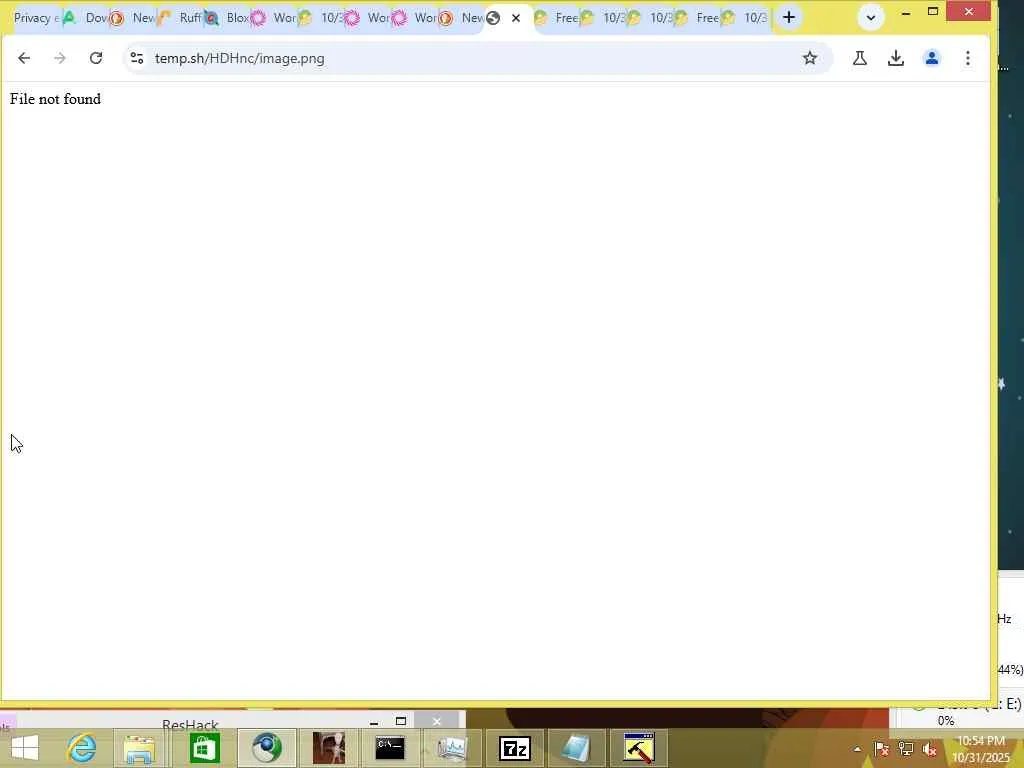The height and width of the screenshot is (768, 1024).
Task: Click the forward navigation arrow
Action: (x=60, y=58)
